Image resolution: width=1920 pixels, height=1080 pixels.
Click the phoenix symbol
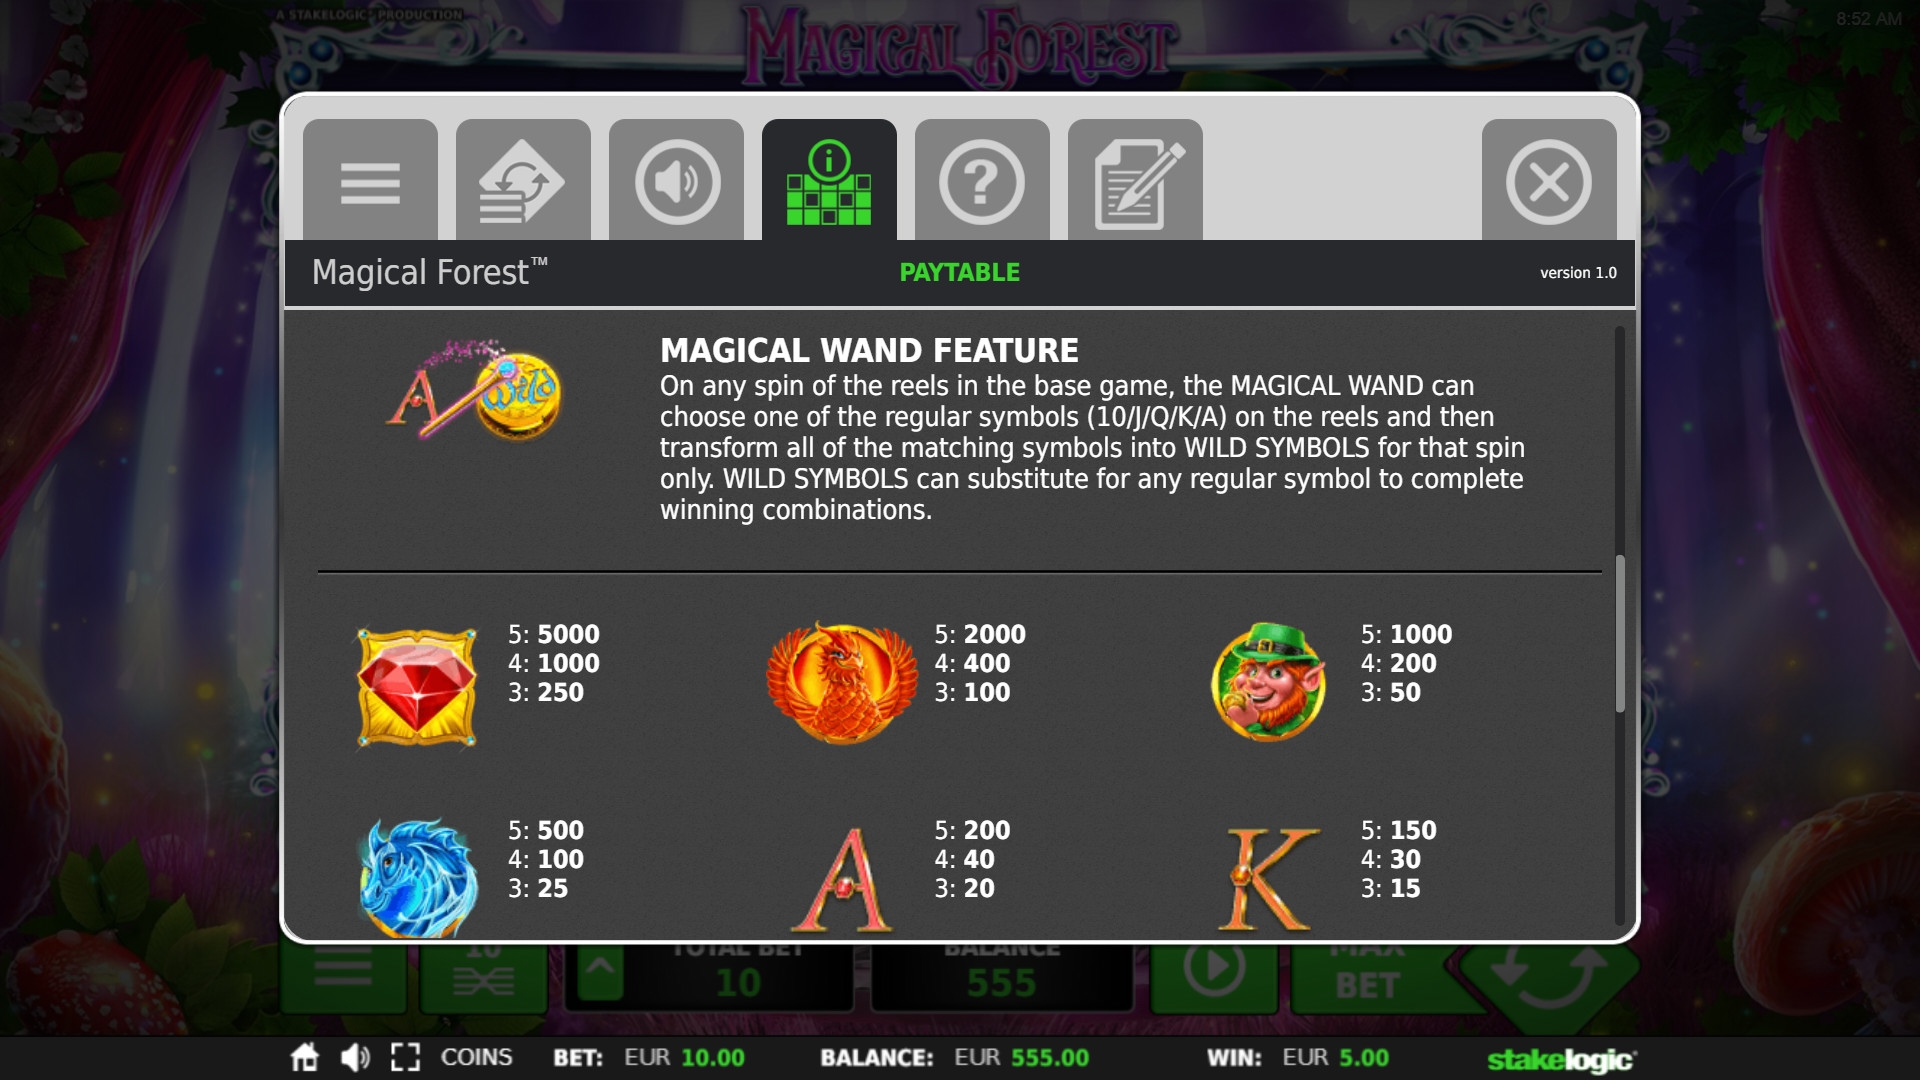click(x=842, y=683)
